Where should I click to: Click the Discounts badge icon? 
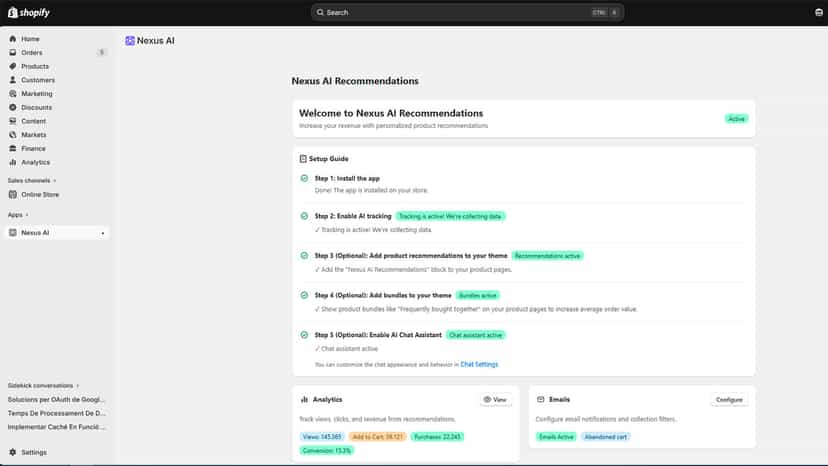13,107
